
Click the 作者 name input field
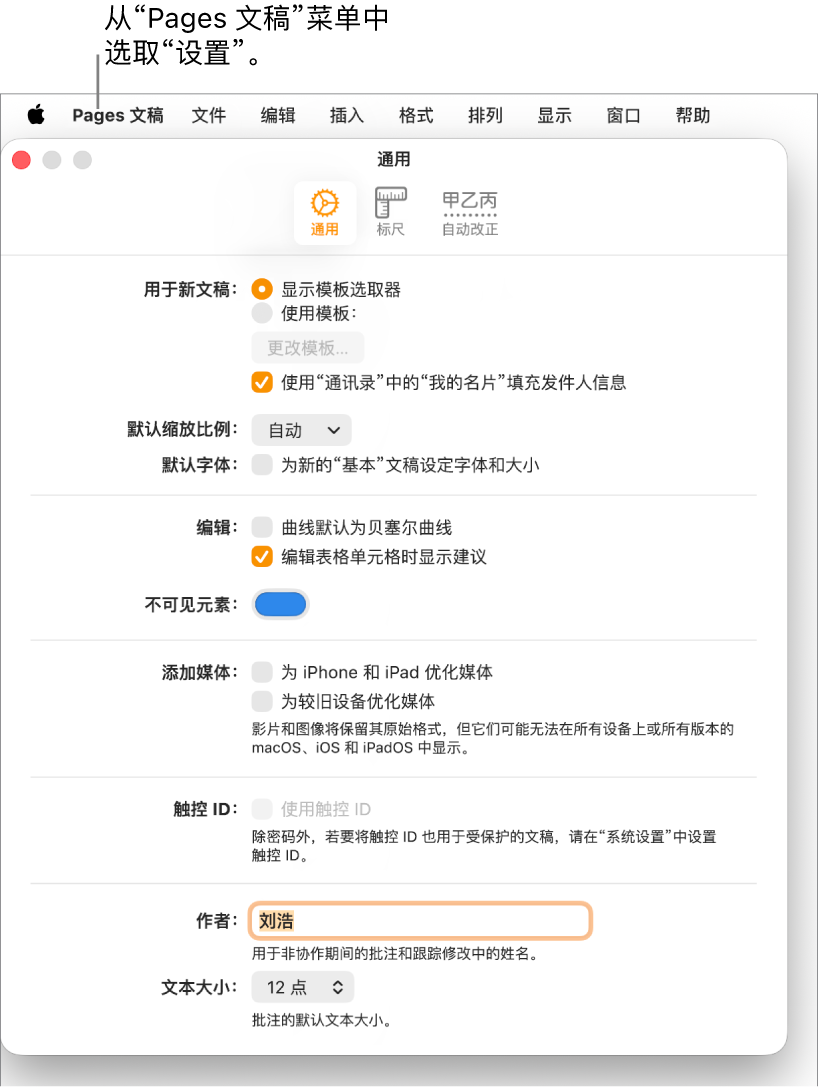point(420,922)
